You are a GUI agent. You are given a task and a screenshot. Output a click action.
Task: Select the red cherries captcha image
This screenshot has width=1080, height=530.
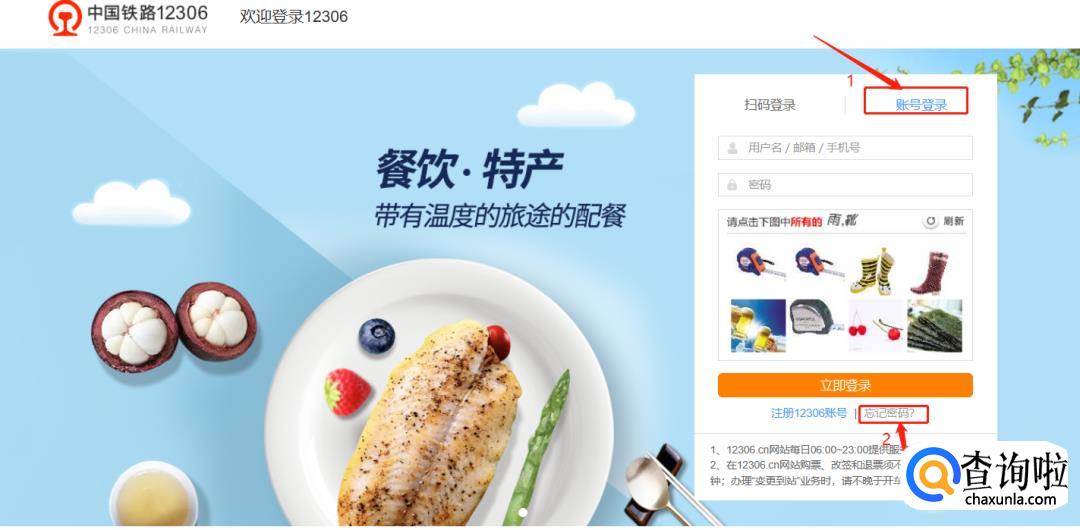875,325
